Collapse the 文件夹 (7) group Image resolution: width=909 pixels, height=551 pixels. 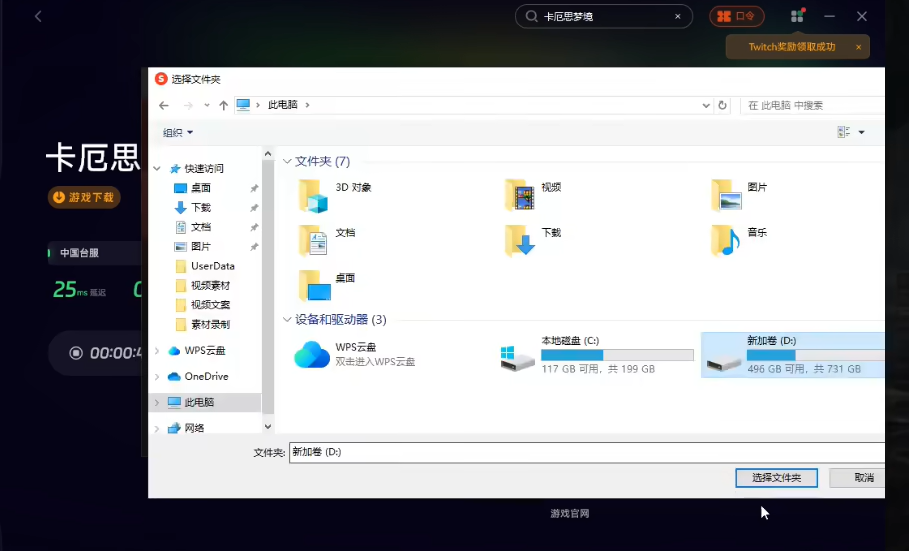(288, 162)
